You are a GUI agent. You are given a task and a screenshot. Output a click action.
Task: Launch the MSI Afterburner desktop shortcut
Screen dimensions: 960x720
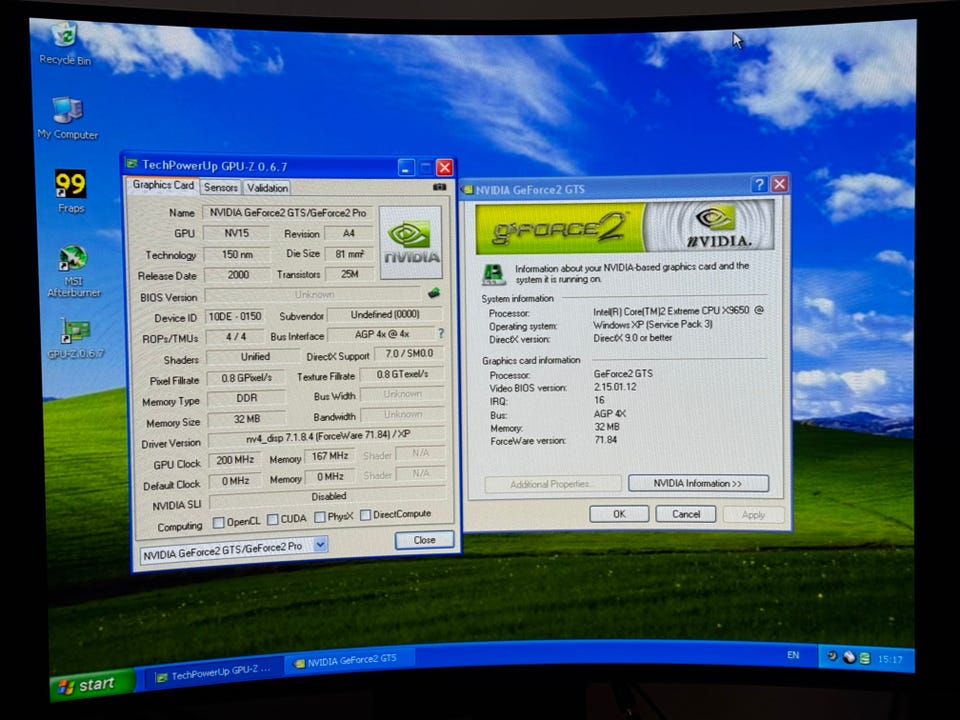pos(73,271)
